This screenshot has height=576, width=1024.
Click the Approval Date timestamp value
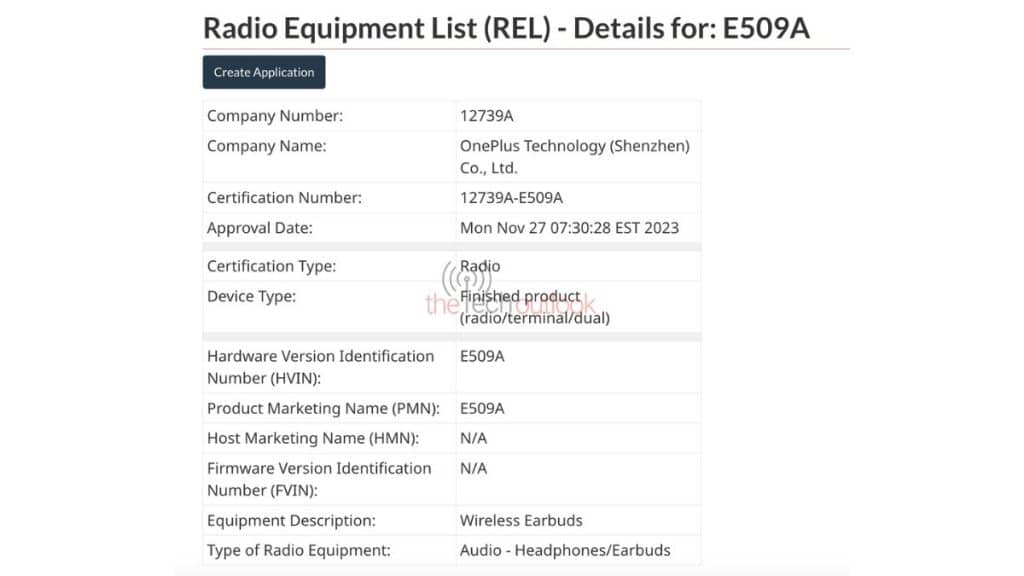coord(569,228)
